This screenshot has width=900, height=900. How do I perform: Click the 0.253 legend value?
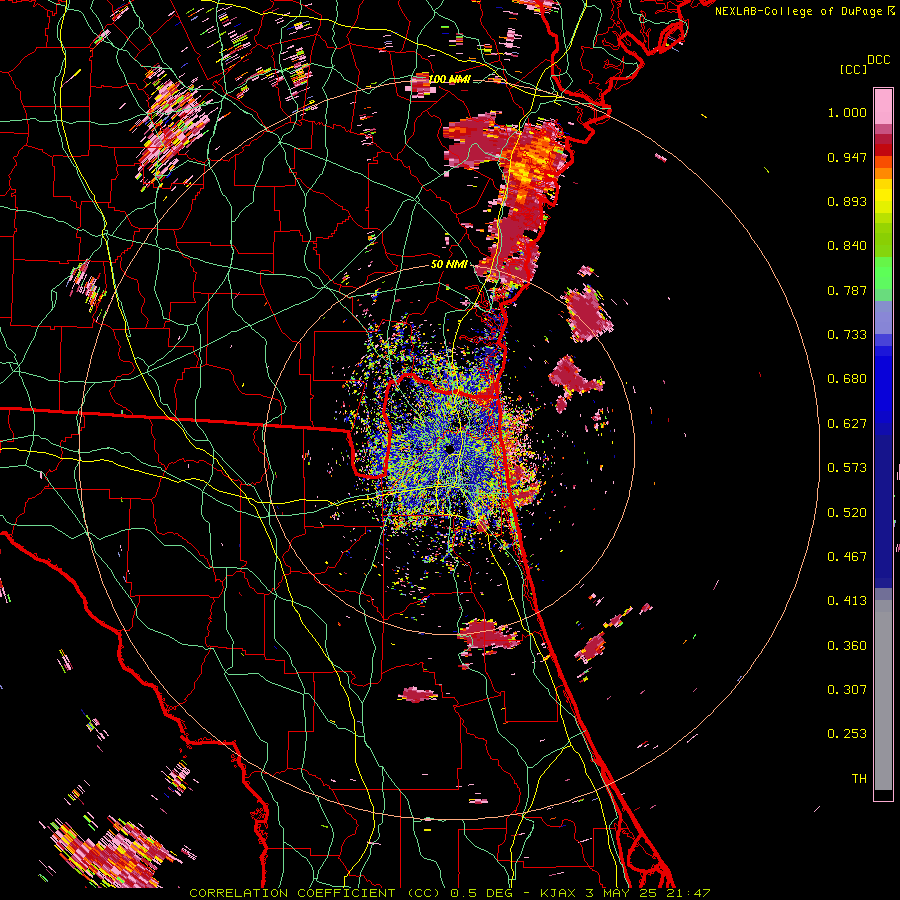tap(847, 734)
